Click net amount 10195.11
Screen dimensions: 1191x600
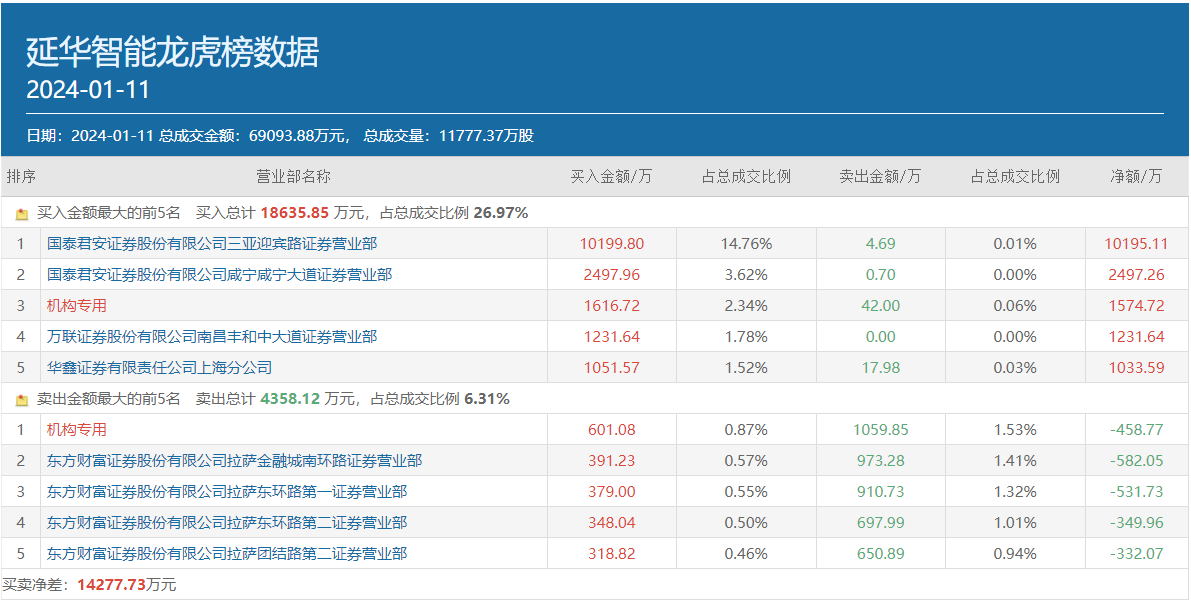[1136, 244]
